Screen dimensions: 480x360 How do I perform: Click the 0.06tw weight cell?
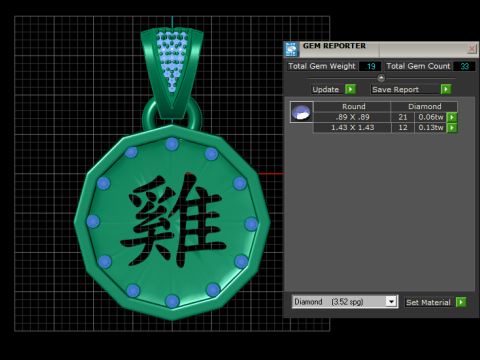431,117
